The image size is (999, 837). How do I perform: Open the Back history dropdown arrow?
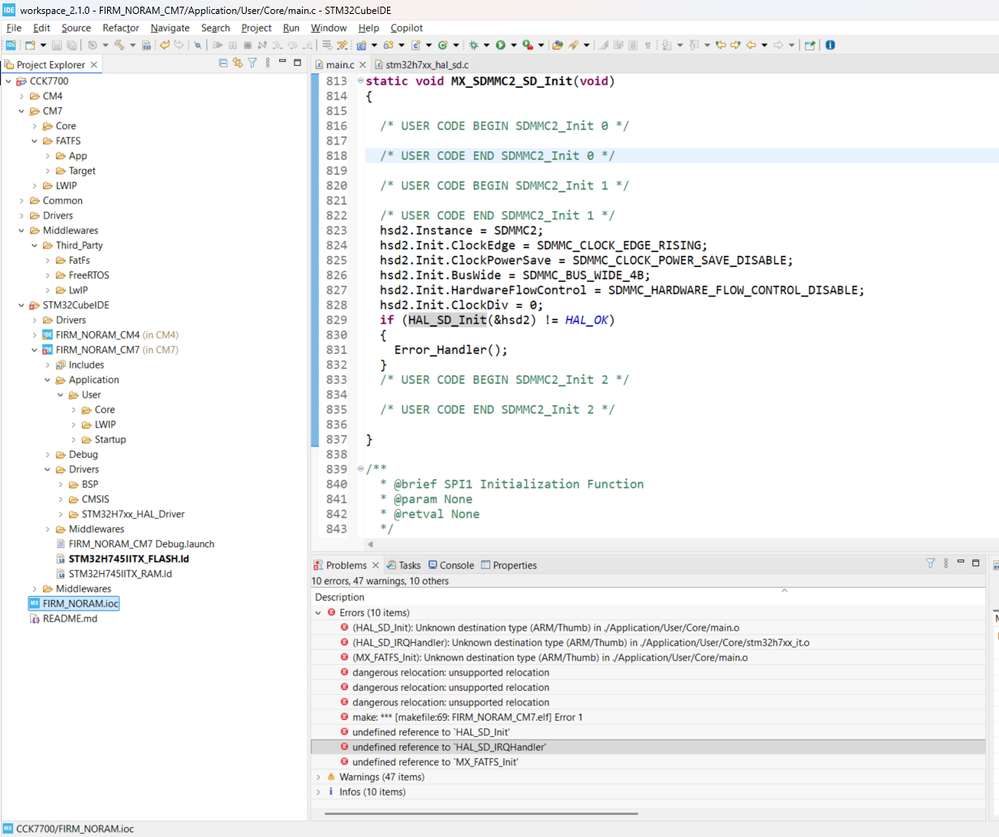pyautogui.click(x=764, y=45)
